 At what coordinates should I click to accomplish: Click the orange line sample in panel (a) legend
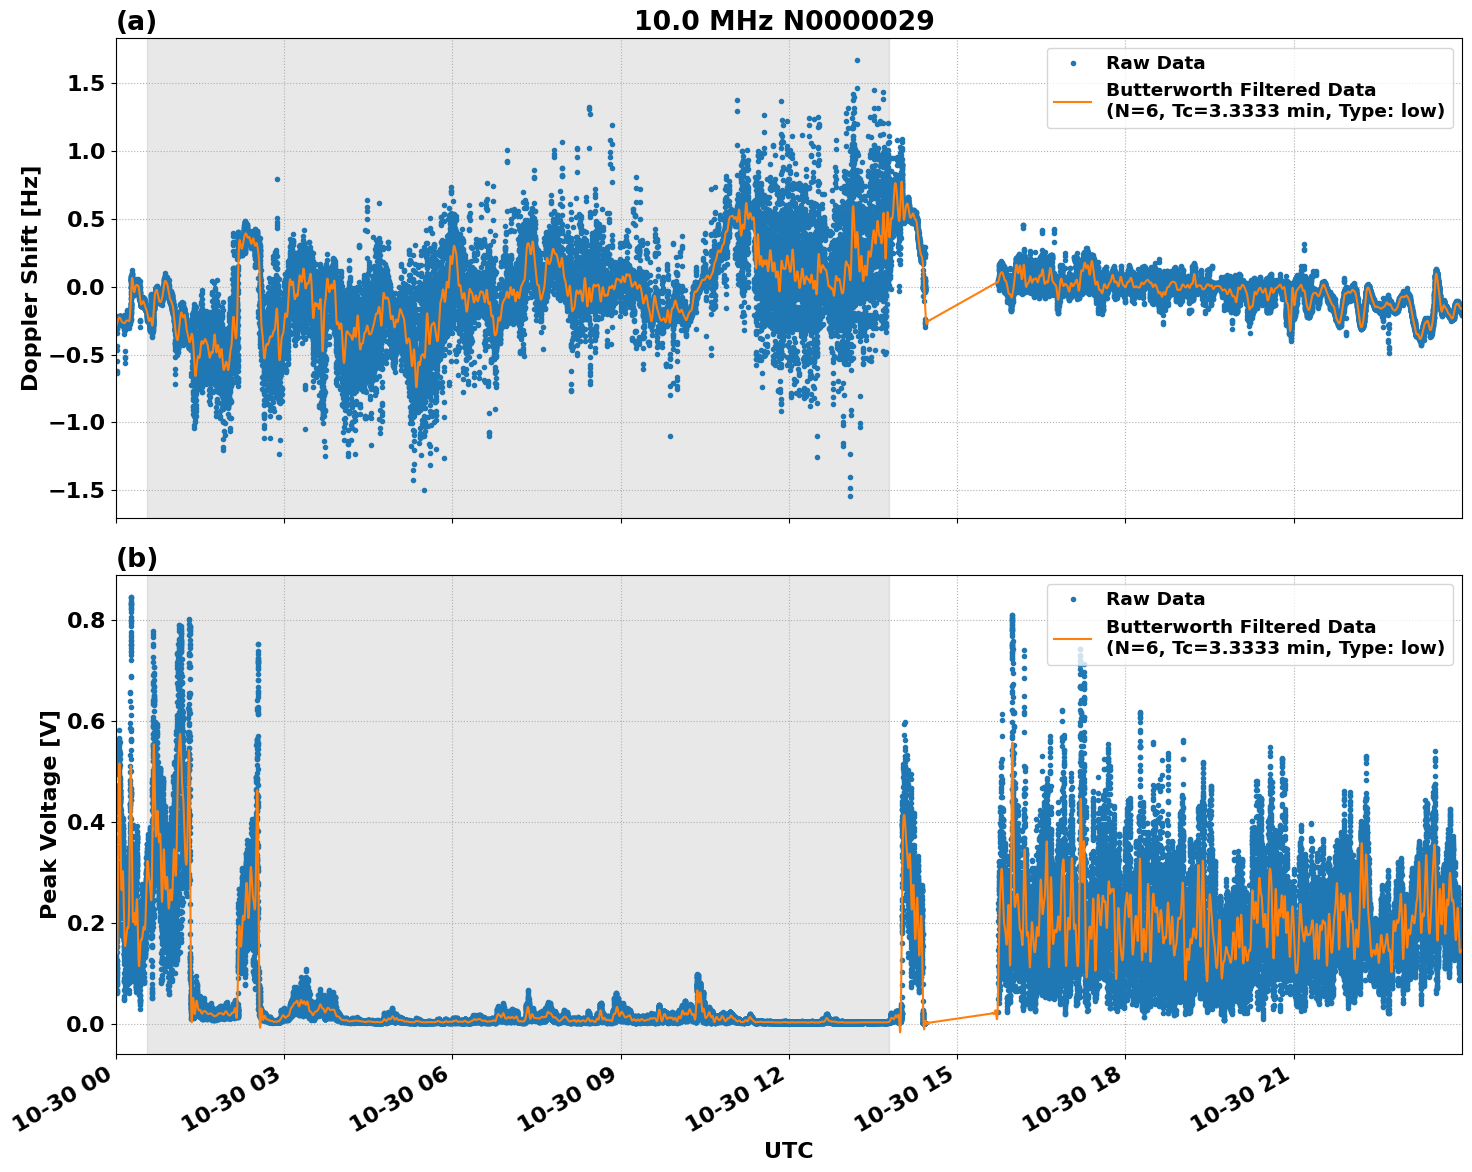click(1073, 101)
